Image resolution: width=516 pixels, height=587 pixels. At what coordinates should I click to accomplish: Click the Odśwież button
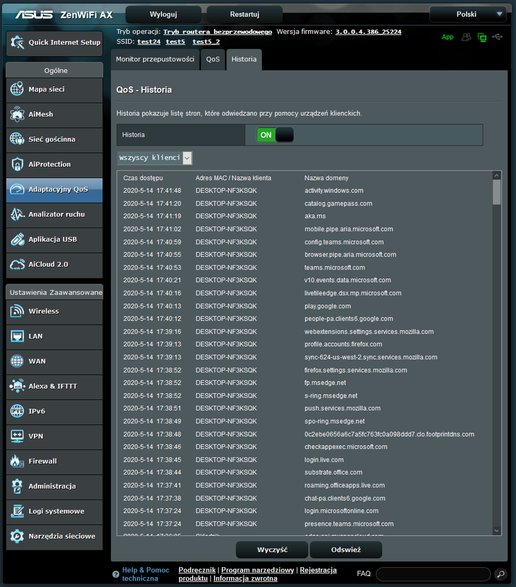(x=346, y=550)
